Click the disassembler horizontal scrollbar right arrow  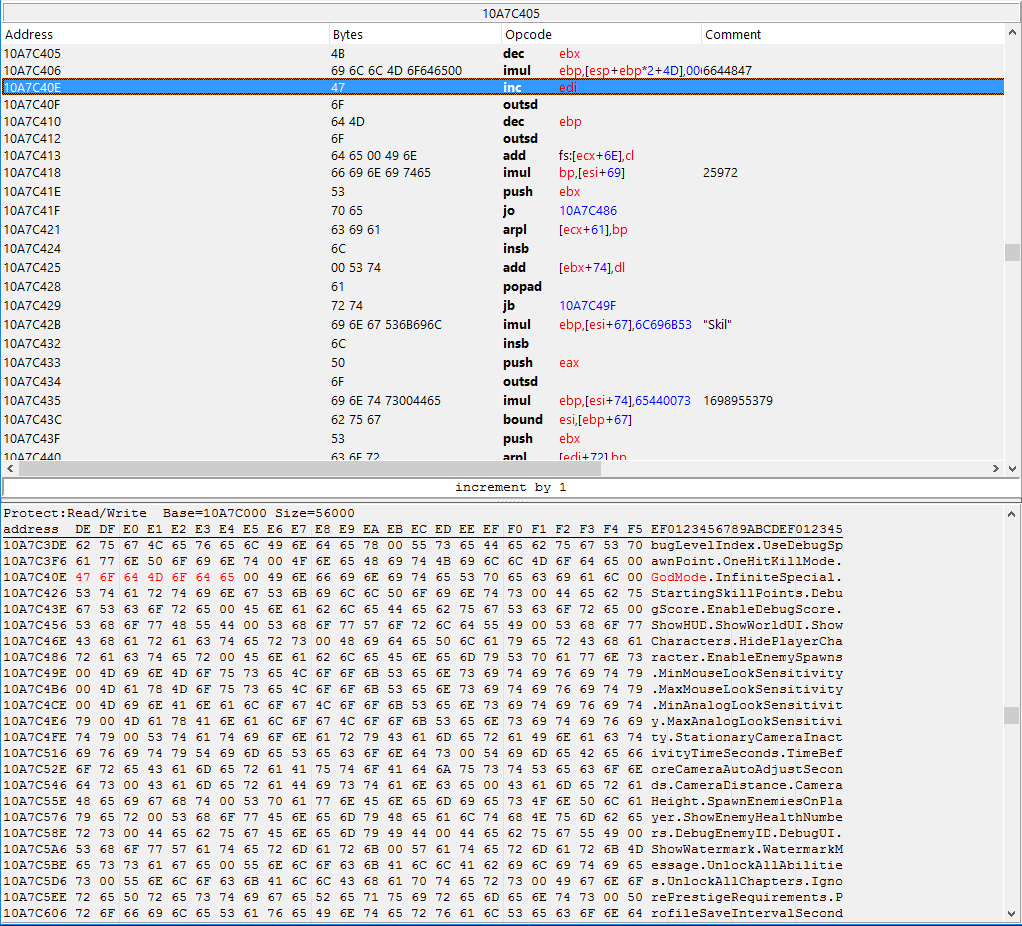pos(995,468)
